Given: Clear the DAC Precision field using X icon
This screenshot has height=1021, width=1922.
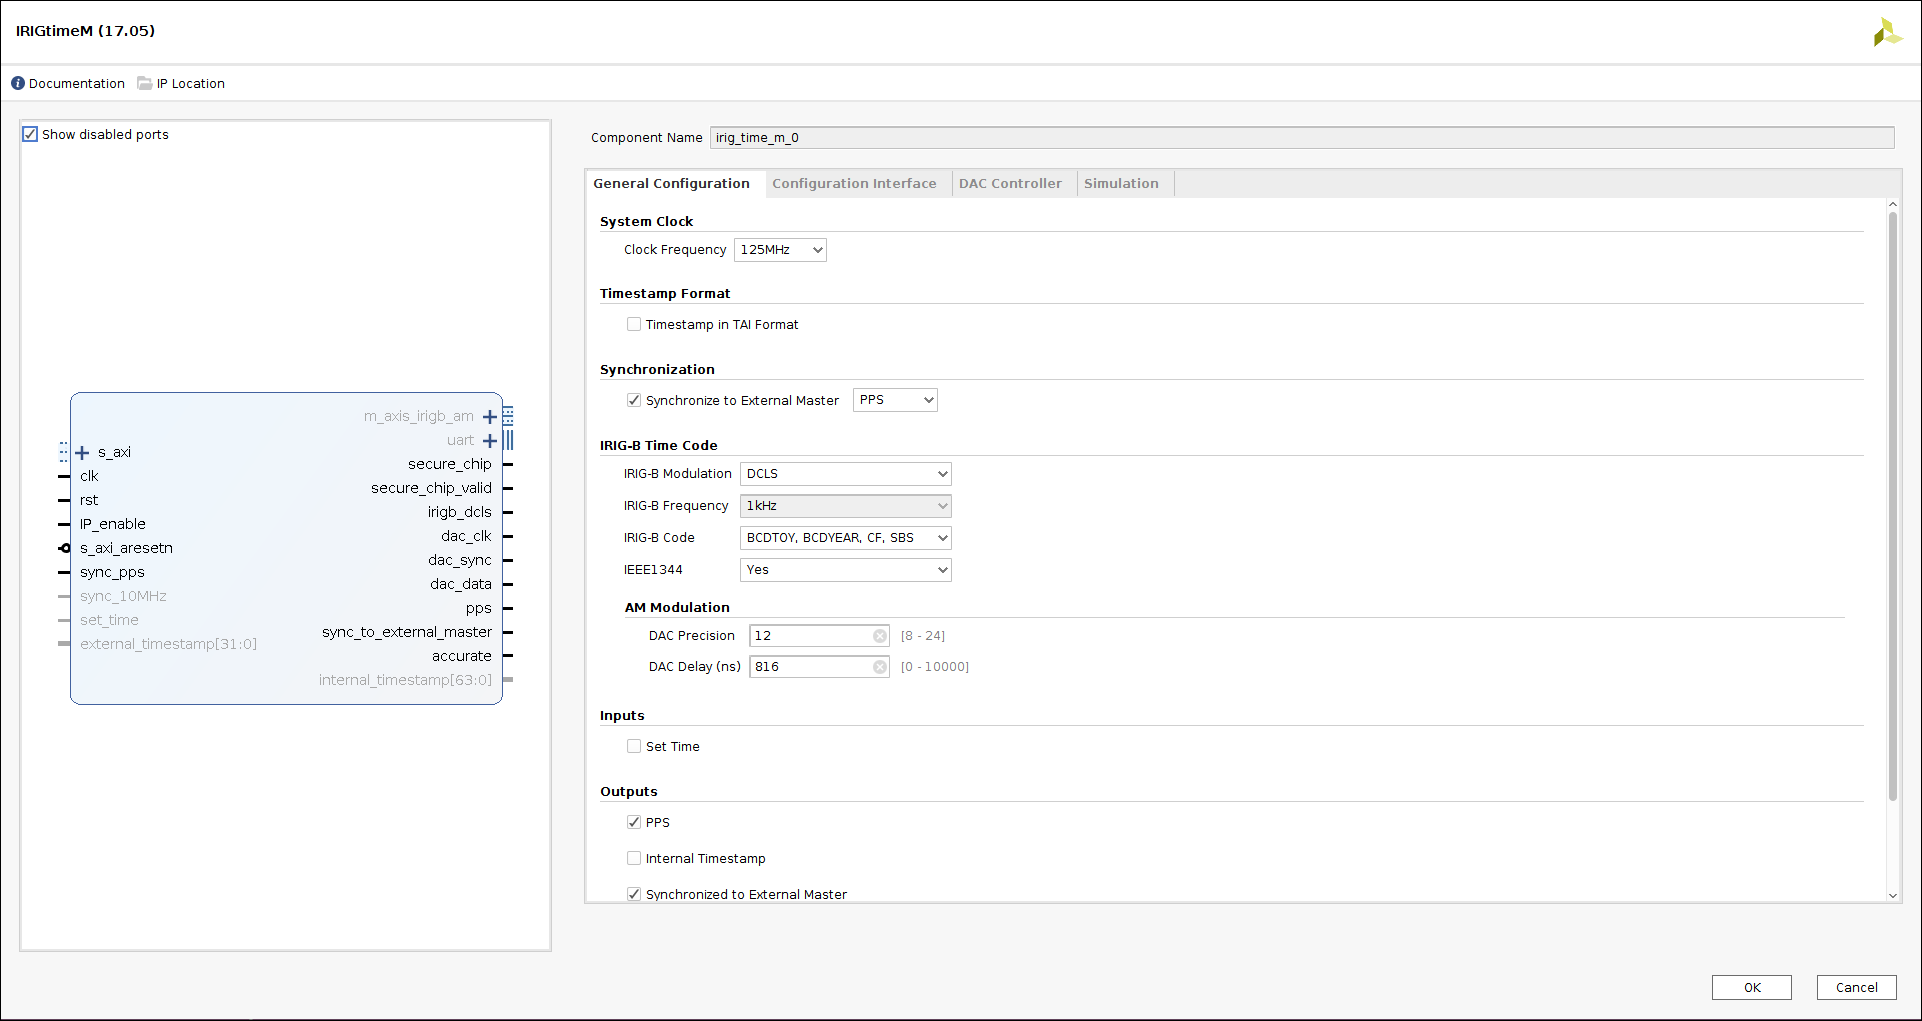Looking at the screenshot, I should (x=879, y=636).
